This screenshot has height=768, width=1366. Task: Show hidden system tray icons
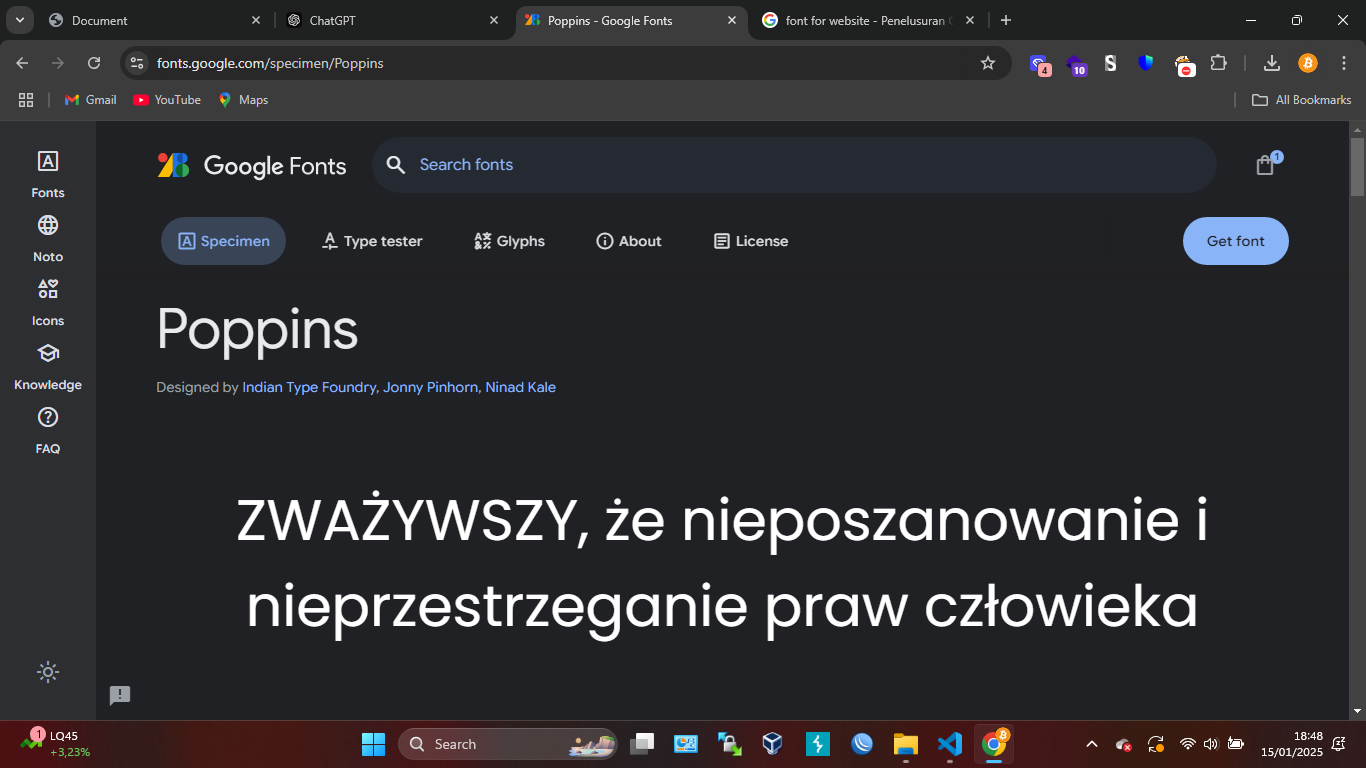(x=1092, y=744)
